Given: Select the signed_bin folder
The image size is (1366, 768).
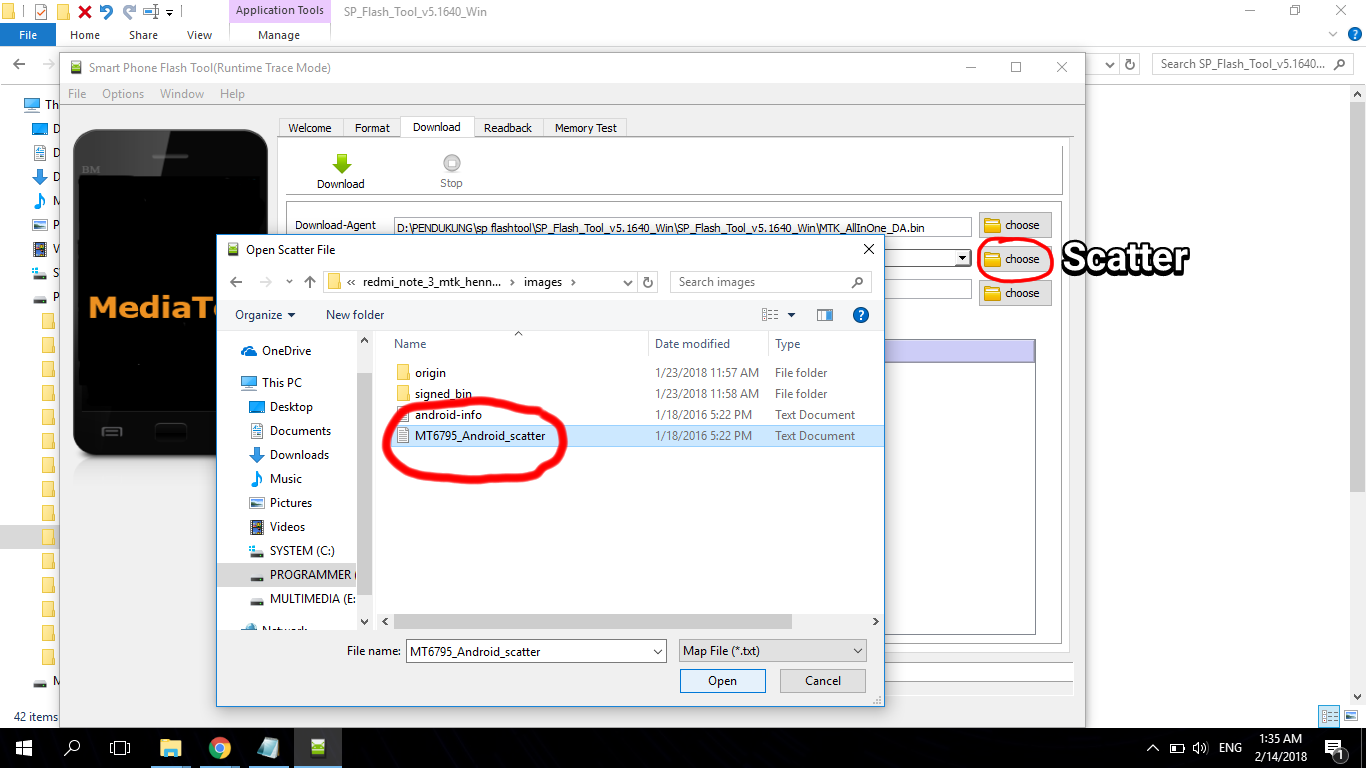Looking at the screenshot, I should coord(443,394).
